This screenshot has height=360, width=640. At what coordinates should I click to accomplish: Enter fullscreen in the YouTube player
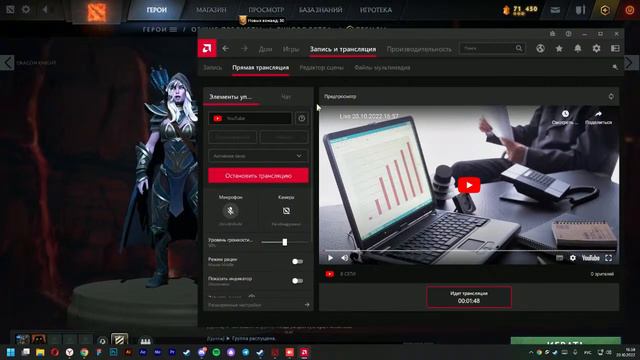point(608,258)
